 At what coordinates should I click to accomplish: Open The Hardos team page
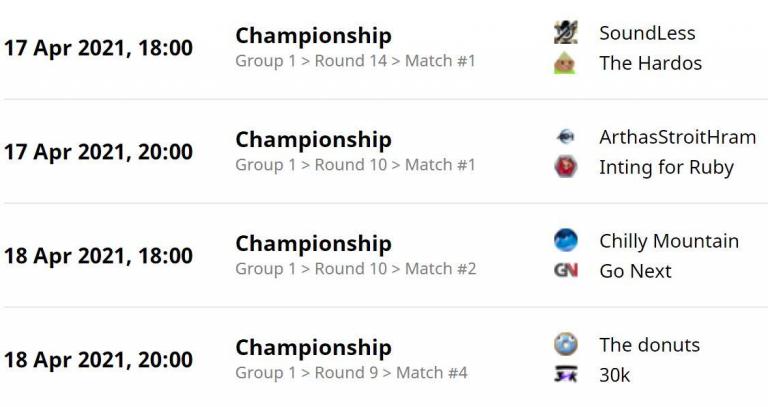pos(650,63)
